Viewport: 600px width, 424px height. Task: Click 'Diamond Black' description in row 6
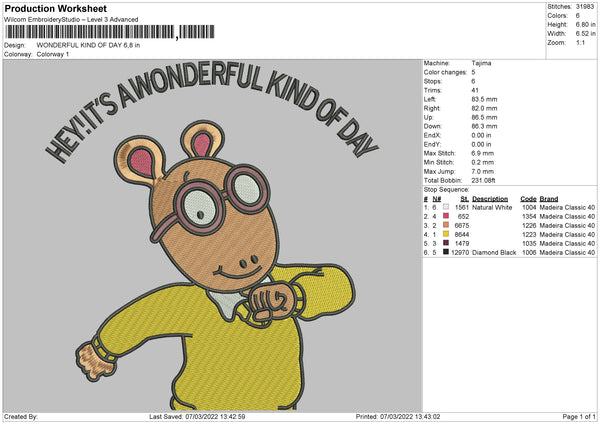click(494, 253)
